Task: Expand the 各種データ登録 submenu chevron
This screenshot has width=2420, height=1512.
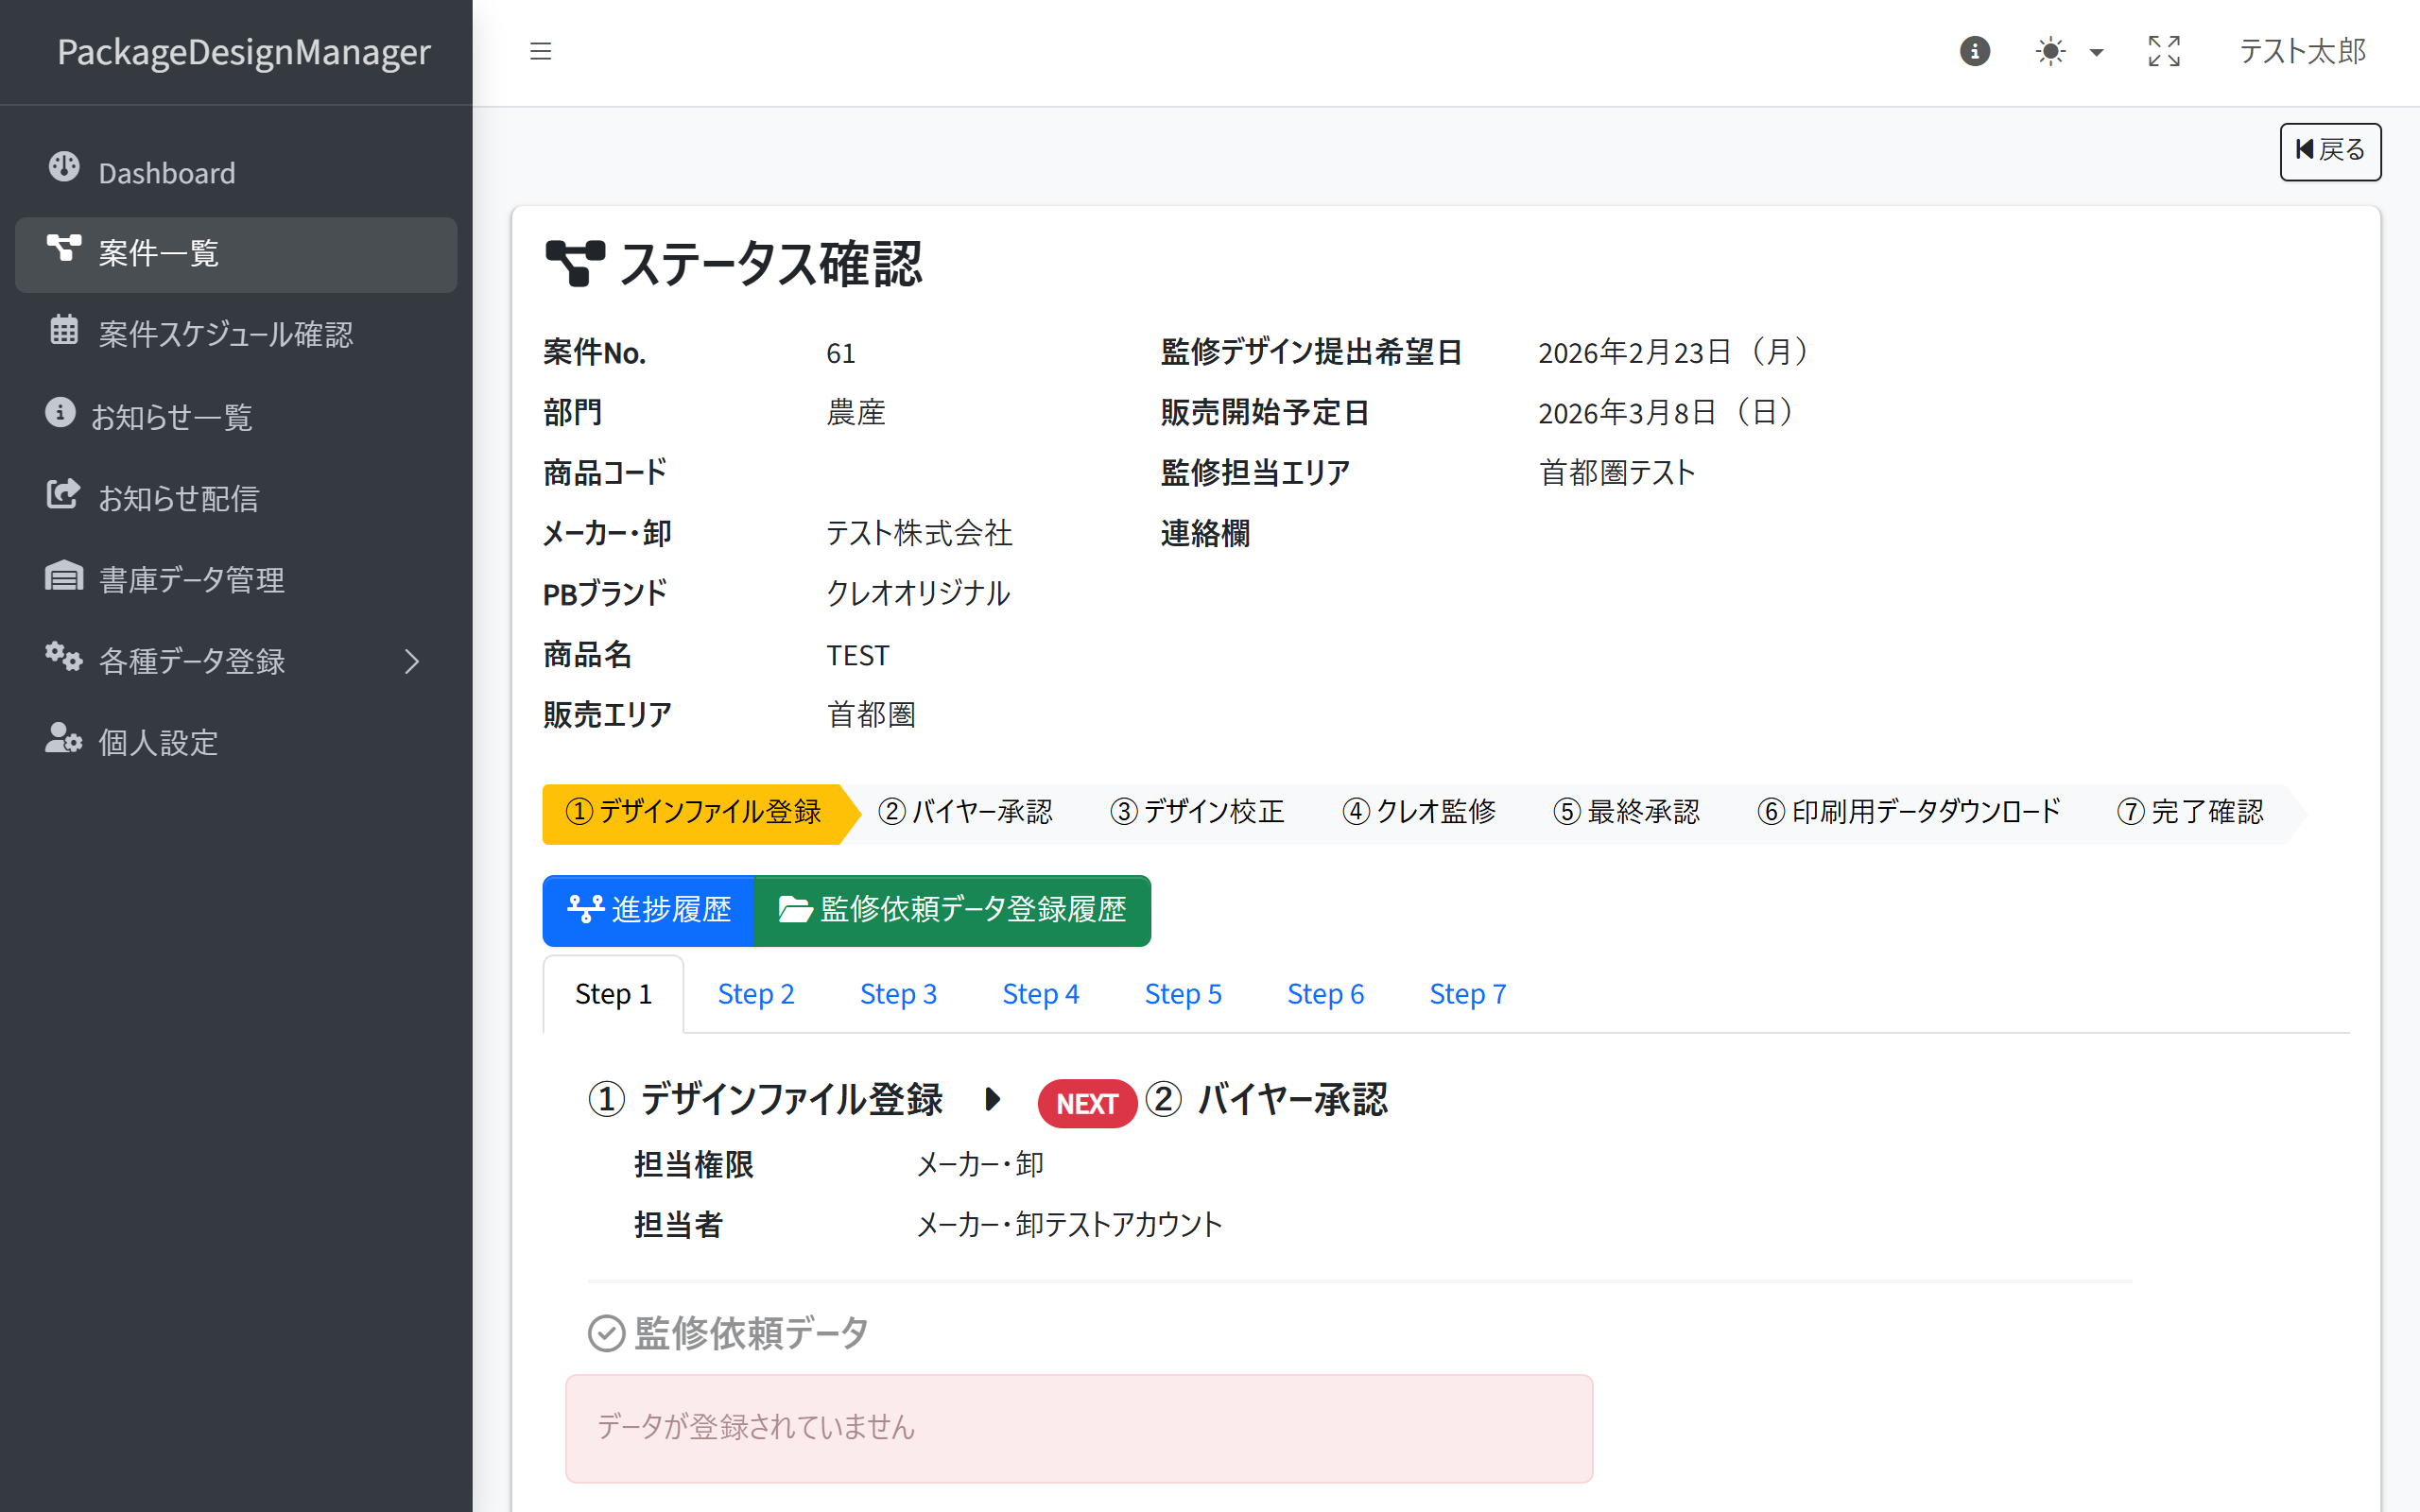Action: pyautogui.click(x=411, y=661)
